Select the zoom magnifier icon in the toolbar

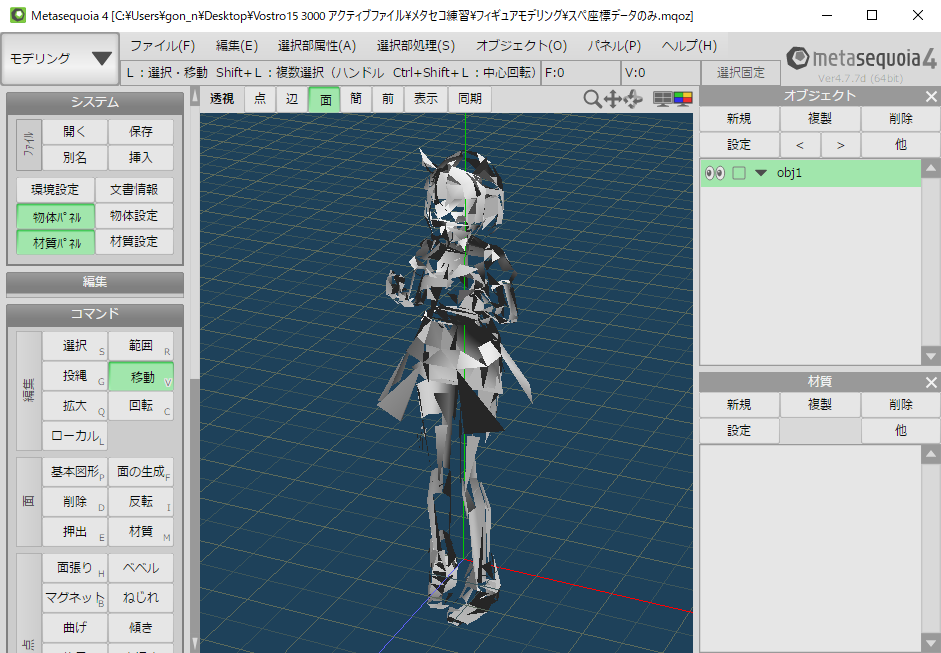pyautogui.click(x=591, y=98)
